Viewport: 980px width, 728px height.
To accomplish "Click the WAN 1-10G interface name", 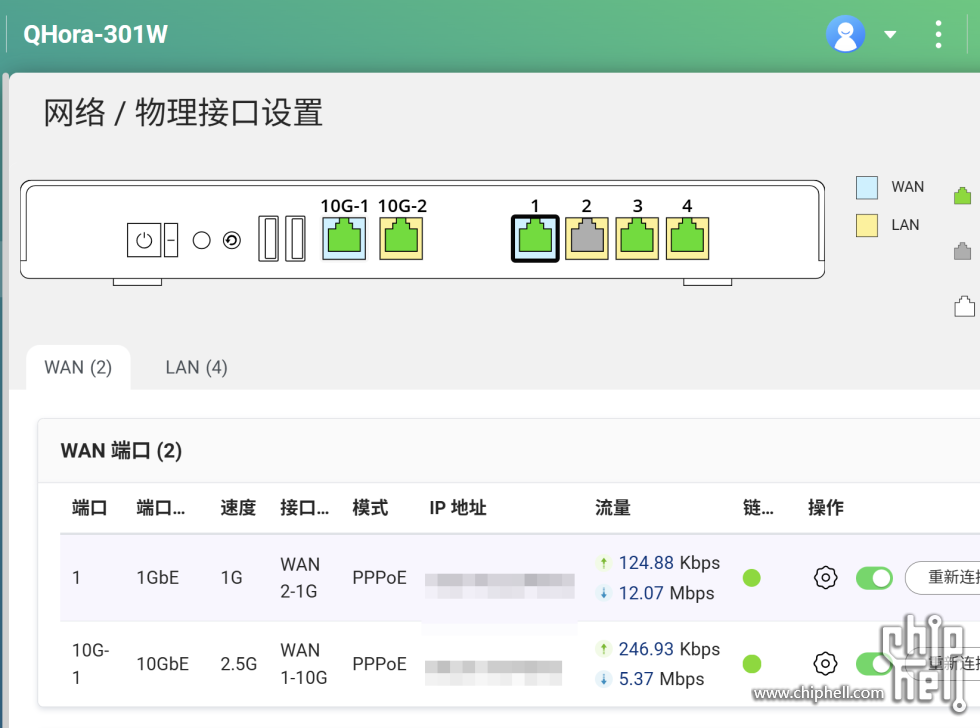I will click(x=304, y=664).
